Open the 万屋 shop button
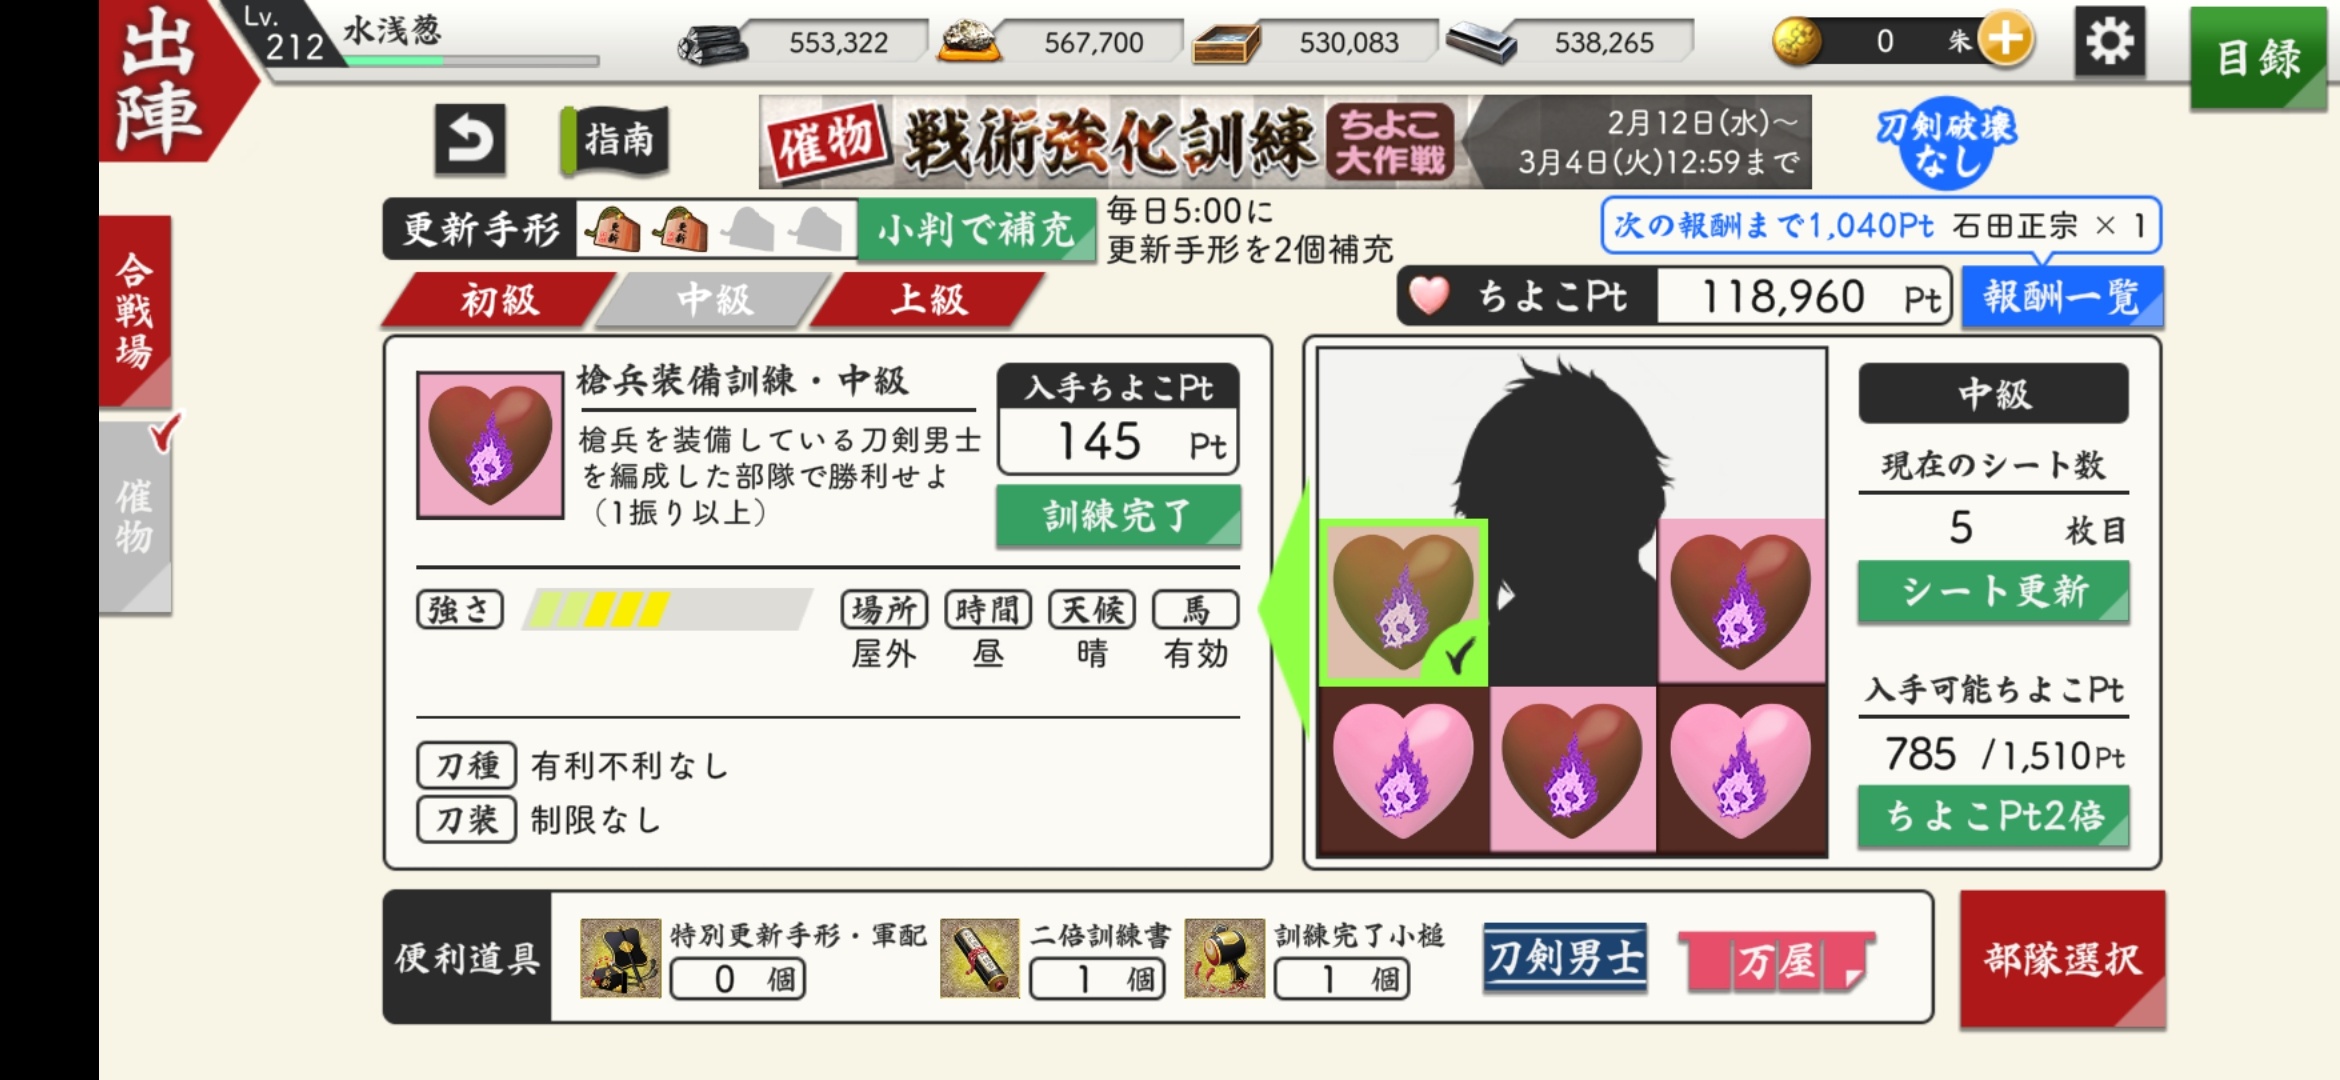This screenshot has width=2340, height=1080. 1776,960
